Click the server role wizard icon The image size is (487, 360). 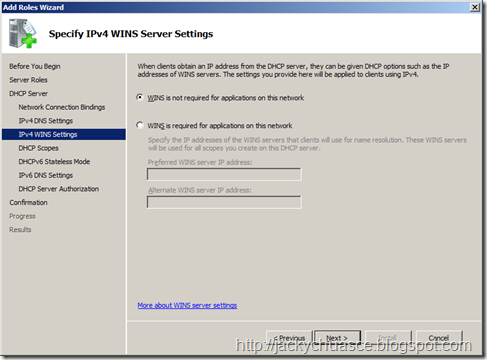[x=23, y=33]
